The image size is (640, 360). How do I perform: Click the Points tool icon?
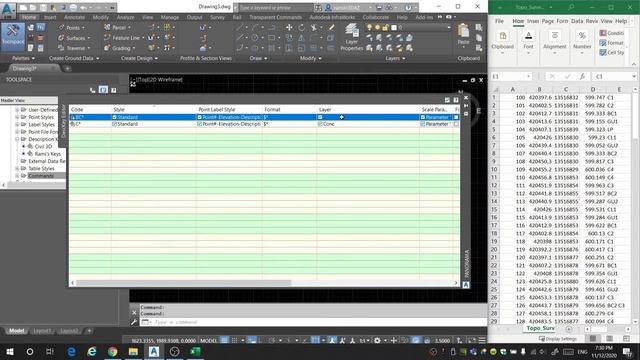click(x=61, y=27)
